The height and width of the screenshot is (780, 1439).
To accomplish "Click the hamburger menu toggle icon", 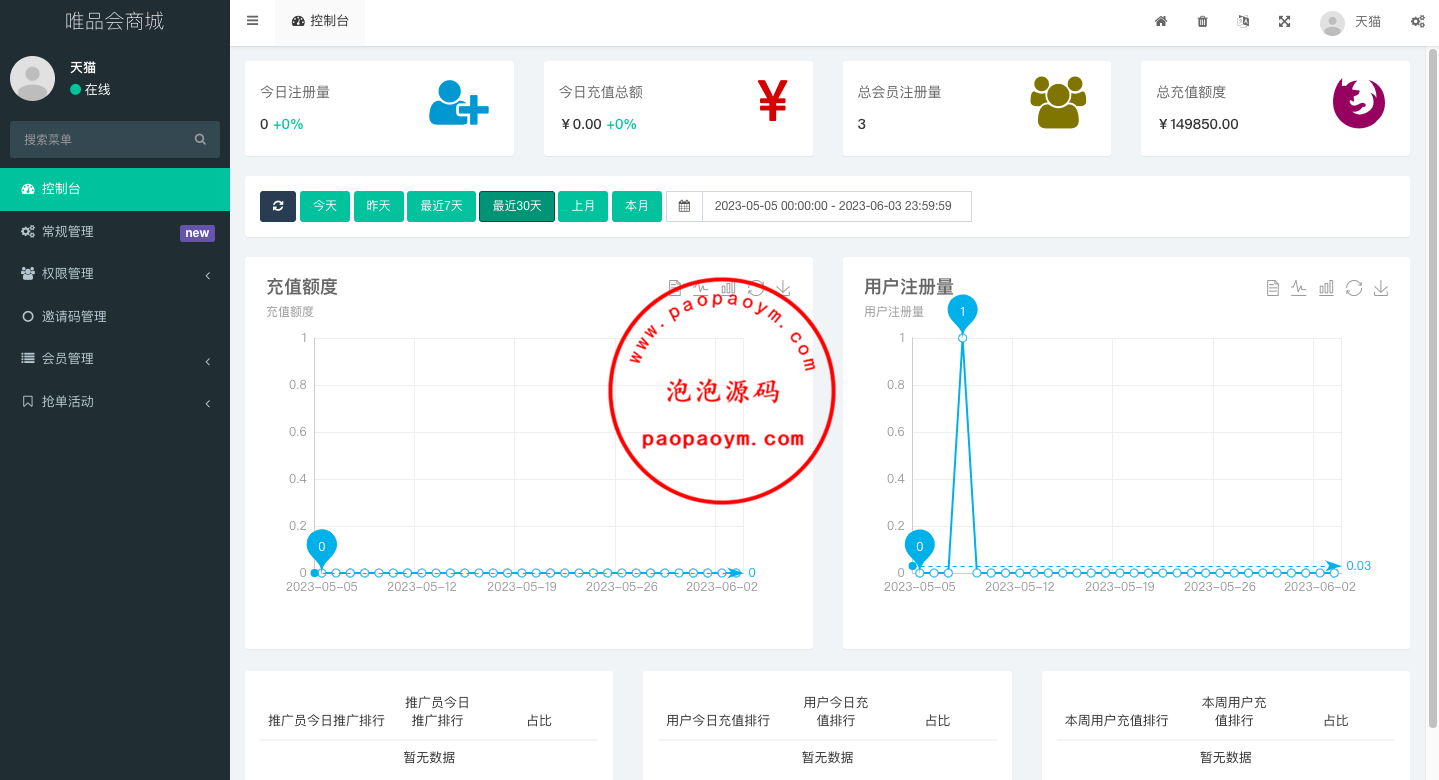I will 252,21.
